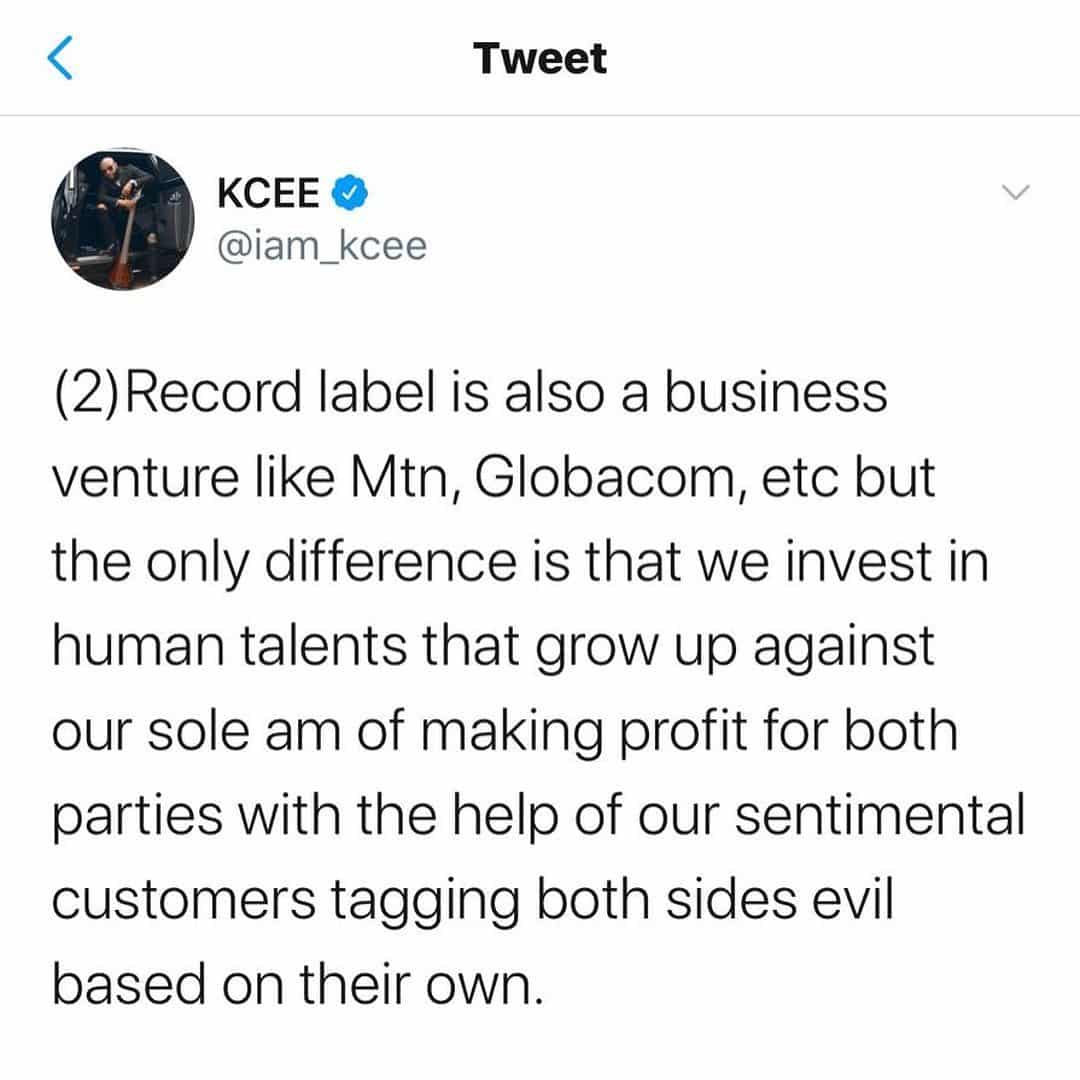Expand the tweet options chevron
Image resolution: width=1080 pixels, height=1080 pixels.
click(x=1016, y=194)
